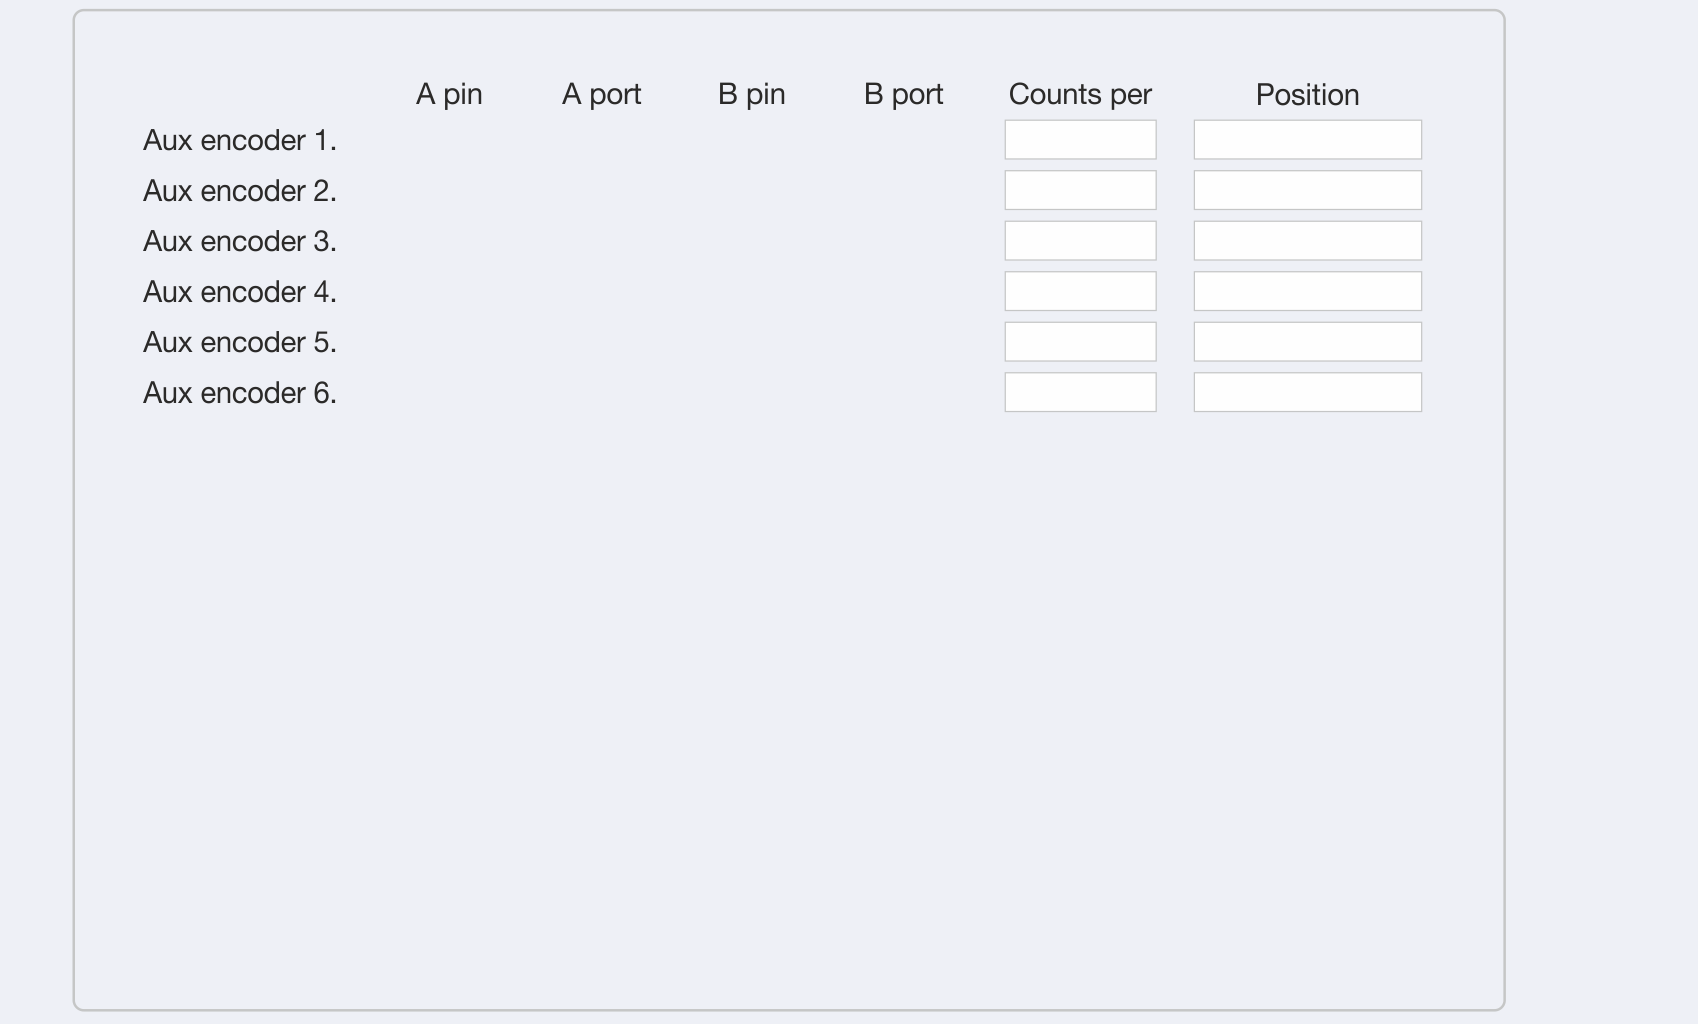Click the 'Aux encoder 6.' row label
The width and height of the screenshot is (1698, 1024).
click(x=240, y=393)
